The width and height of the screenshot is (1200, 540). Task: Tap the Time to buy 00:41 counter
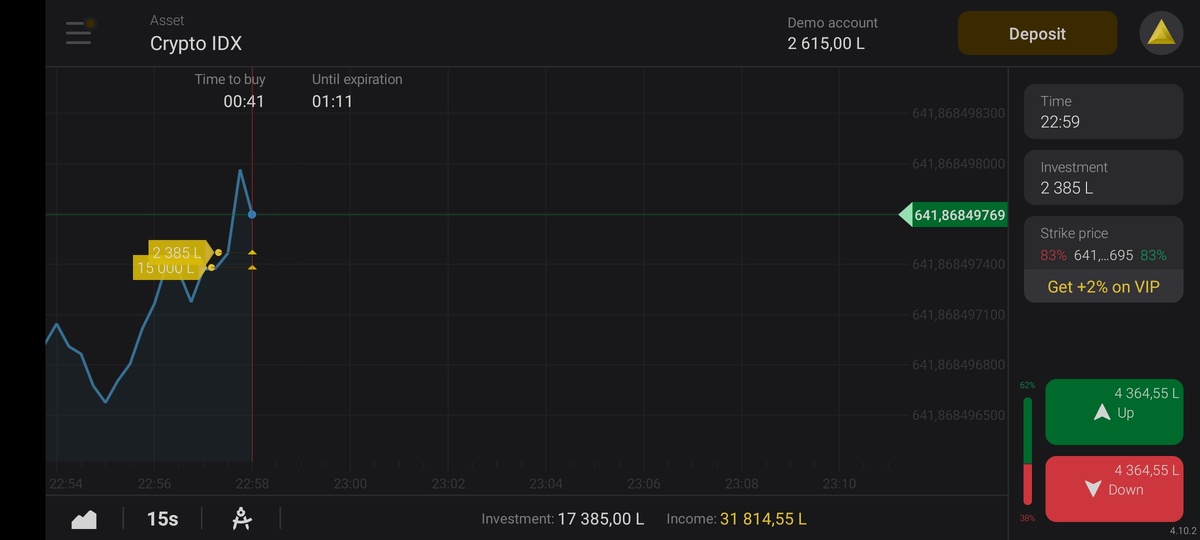click(x=230, y=90)
